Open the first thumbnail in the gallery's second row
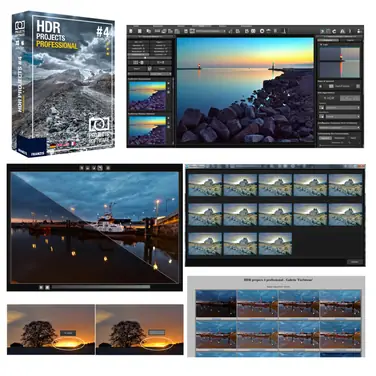This screenshot has width=376, height=376. pyautogui.click(x=216, y=334)
